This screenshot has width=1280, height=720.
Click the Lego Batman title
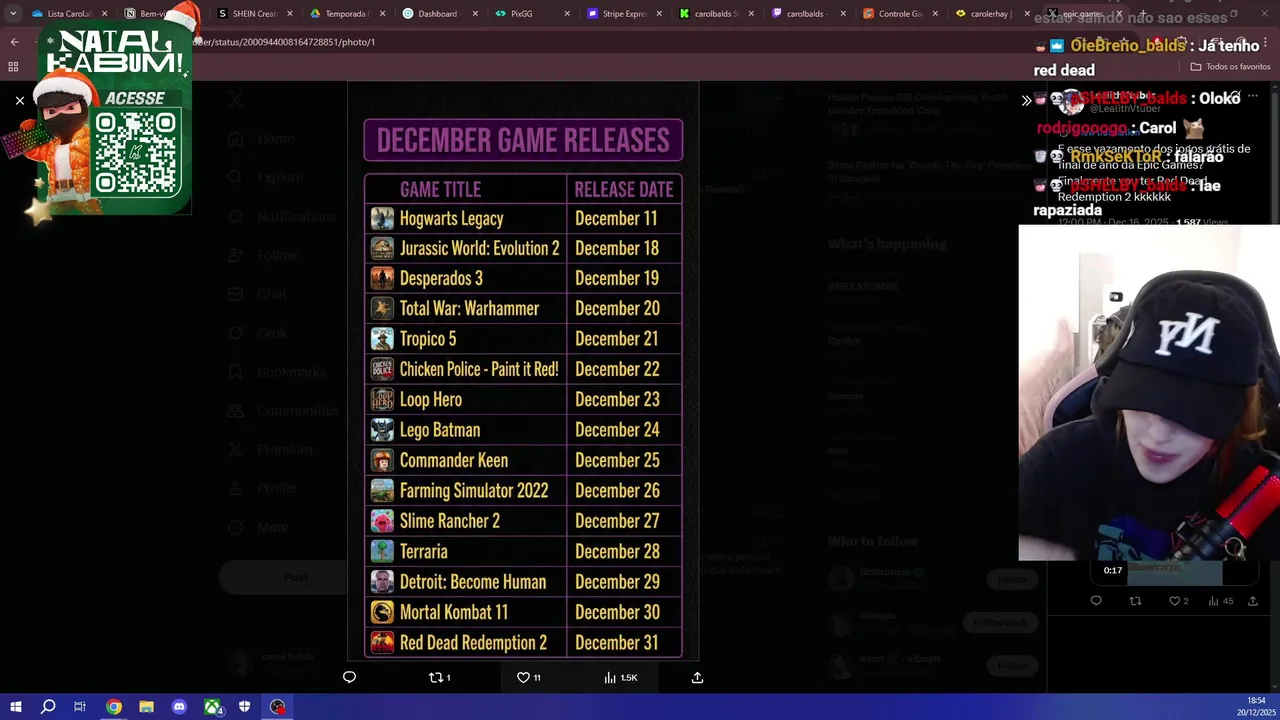[x=439, y=430]
